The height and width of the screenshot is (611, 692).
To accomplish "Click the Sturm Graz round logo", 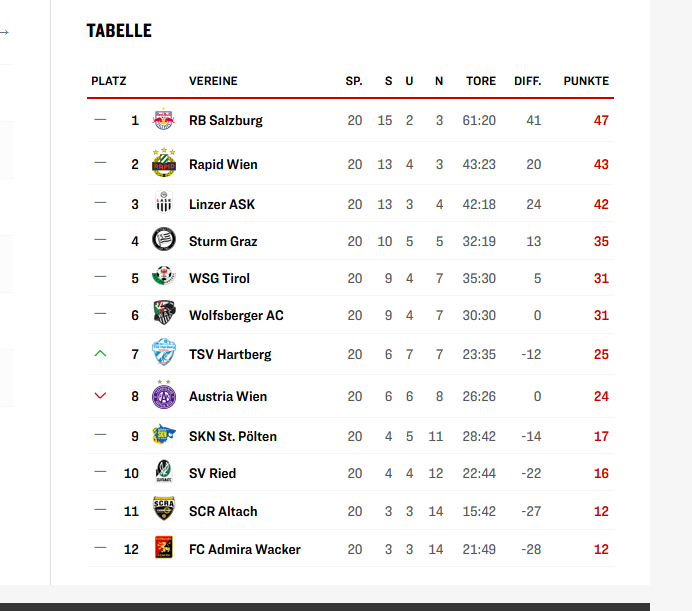I will click(x=164, y=240).
